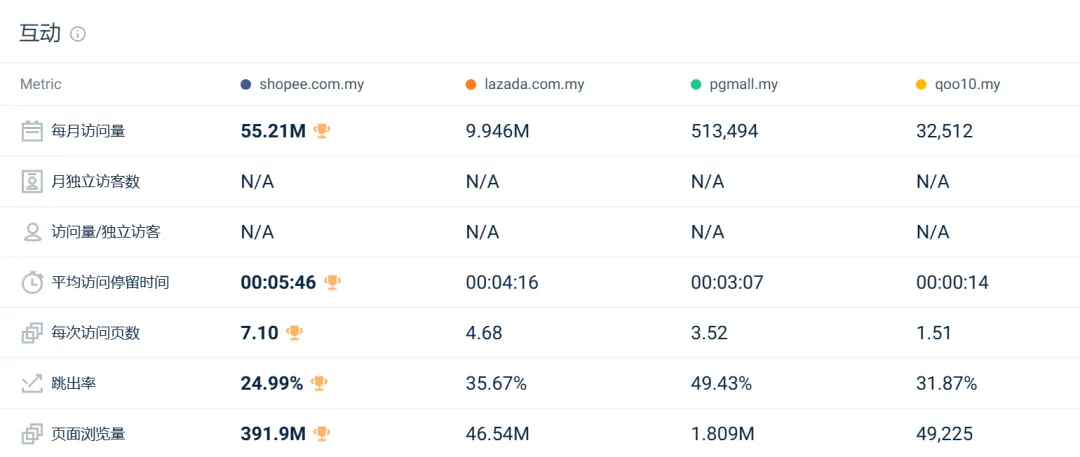Select the 每月访问量 row label
Screen dimensions: 1080x457
88,131
